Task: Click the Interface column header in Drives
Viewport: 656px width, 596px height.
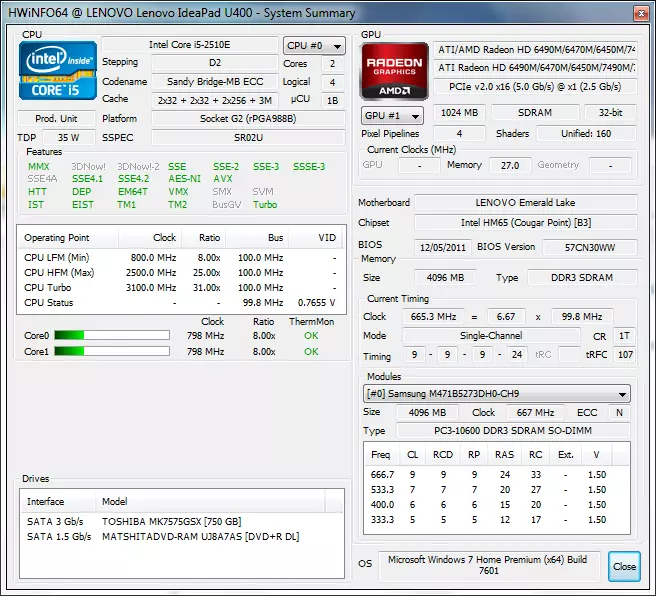Action: coord(58,501)
